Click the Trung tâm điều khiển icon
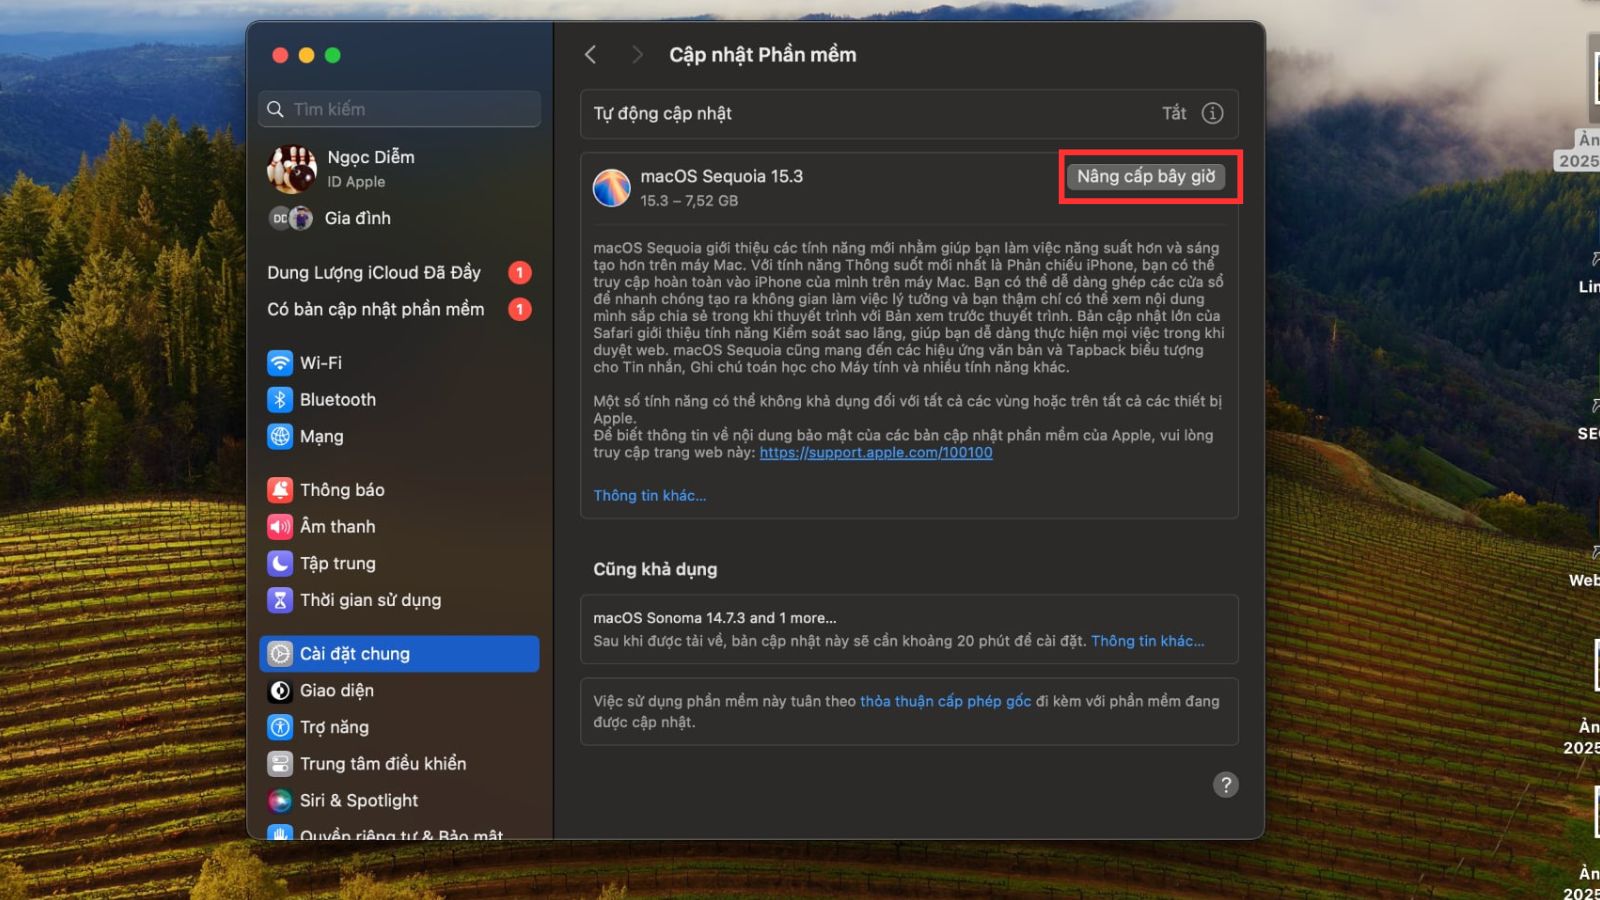The image size is (1600, 900). 280,764
